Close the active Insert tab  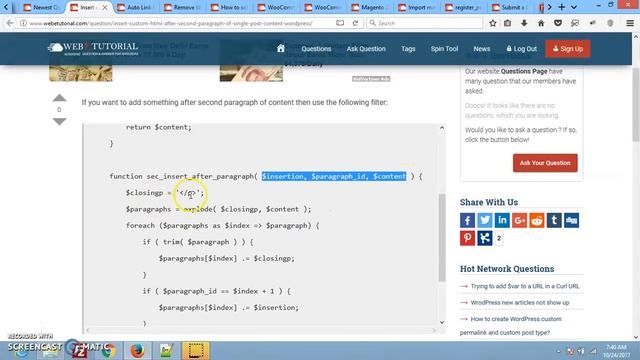(105, 7)
